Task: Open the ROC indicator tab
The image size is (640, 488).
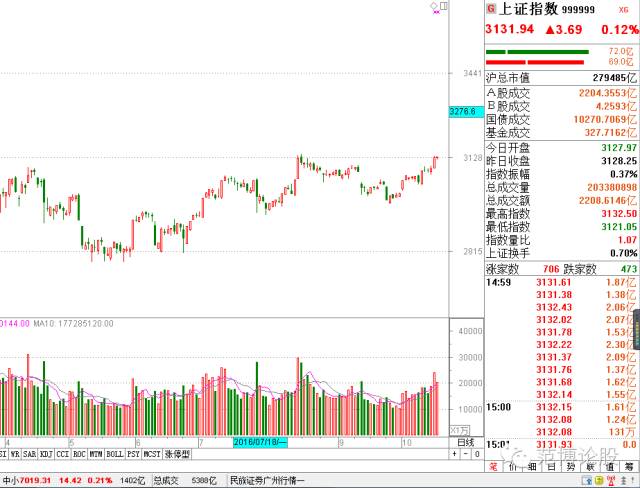Action: click(x=79, y=454)
